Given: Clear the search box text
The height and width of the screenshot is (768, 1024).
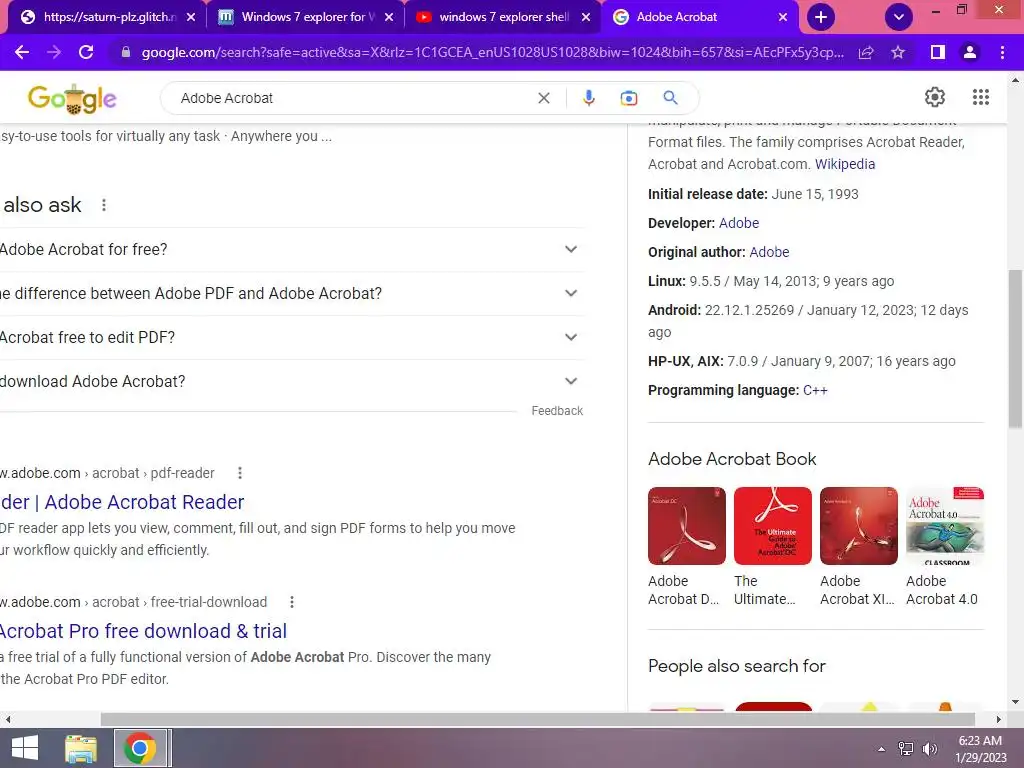Looking at the screenshot, I should (x=543, y=98).
